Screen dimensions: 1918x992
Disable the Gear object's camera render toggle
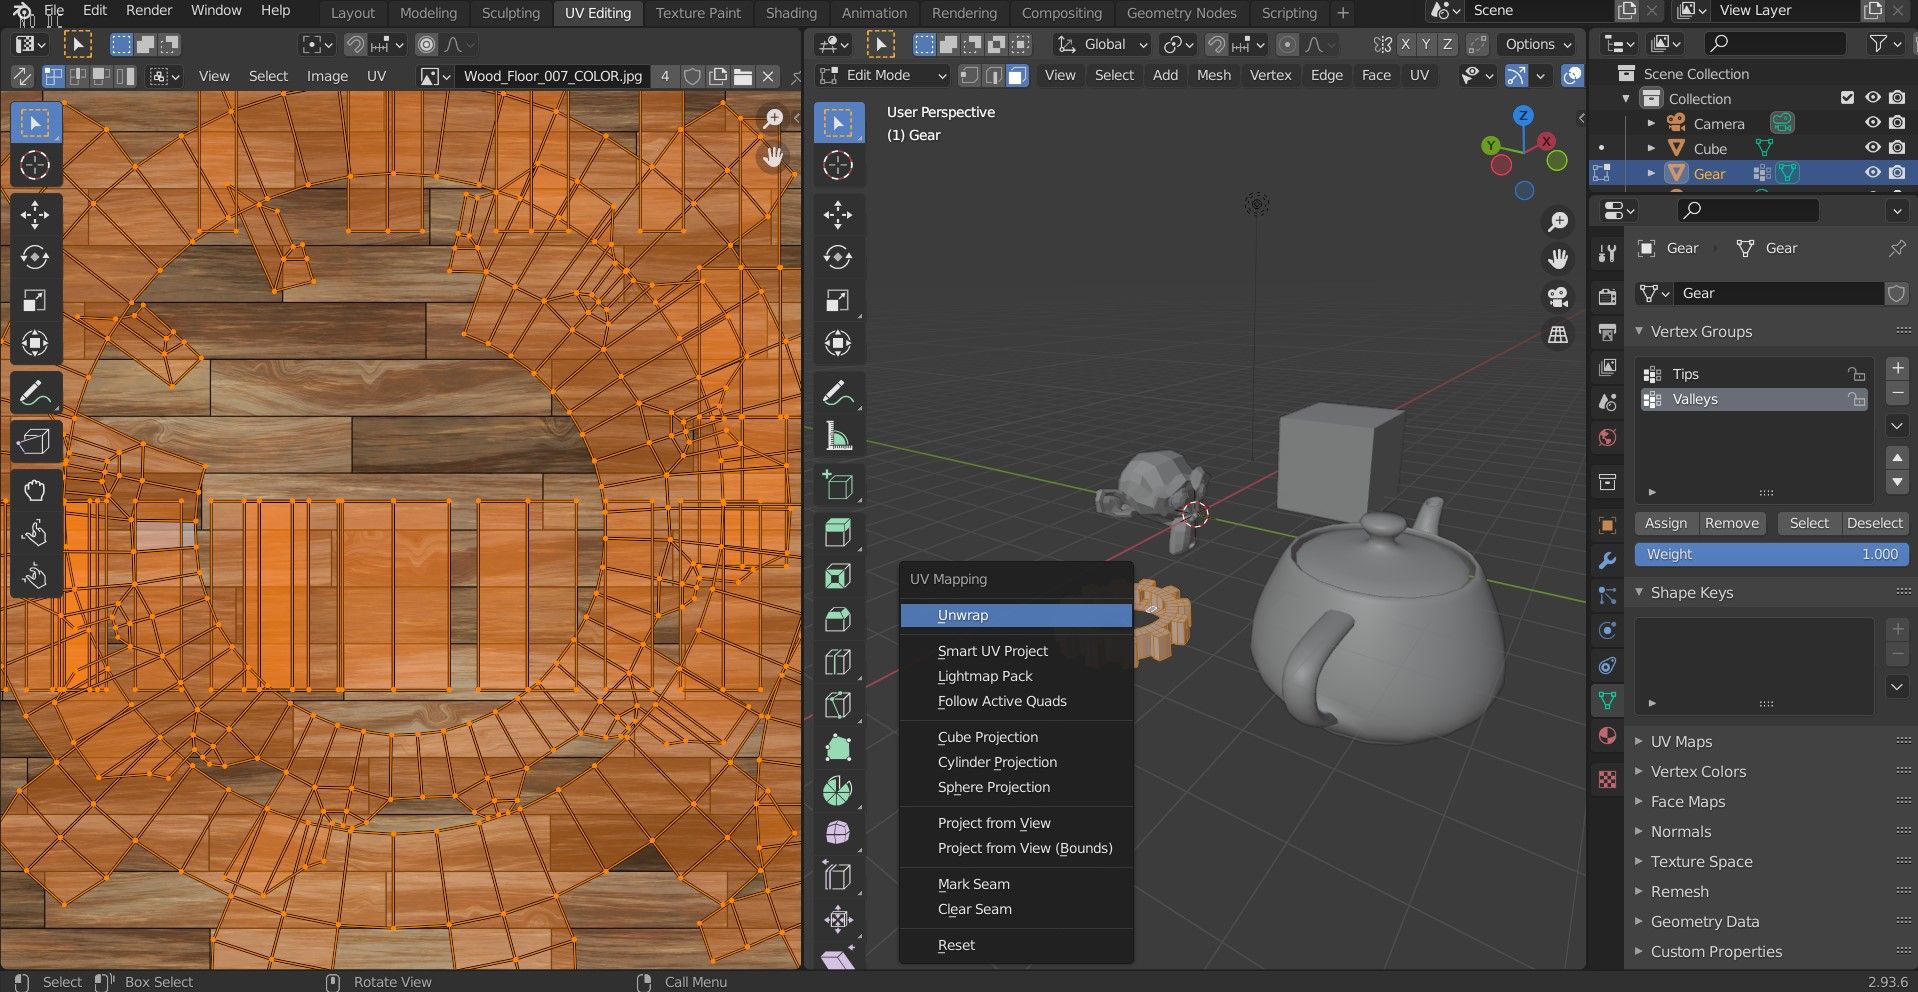1895,172
